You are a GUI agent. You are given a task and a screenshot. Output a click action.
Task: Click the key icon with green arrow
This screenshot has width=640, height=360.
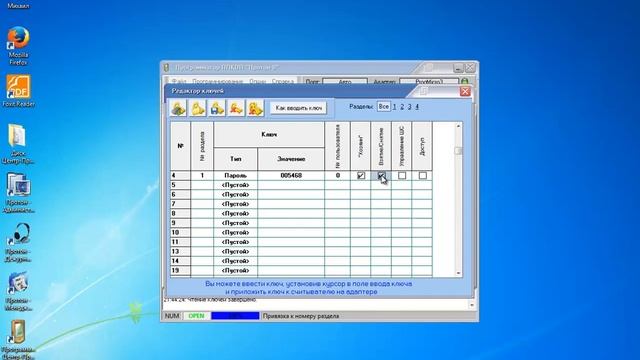tap(178, 108)
